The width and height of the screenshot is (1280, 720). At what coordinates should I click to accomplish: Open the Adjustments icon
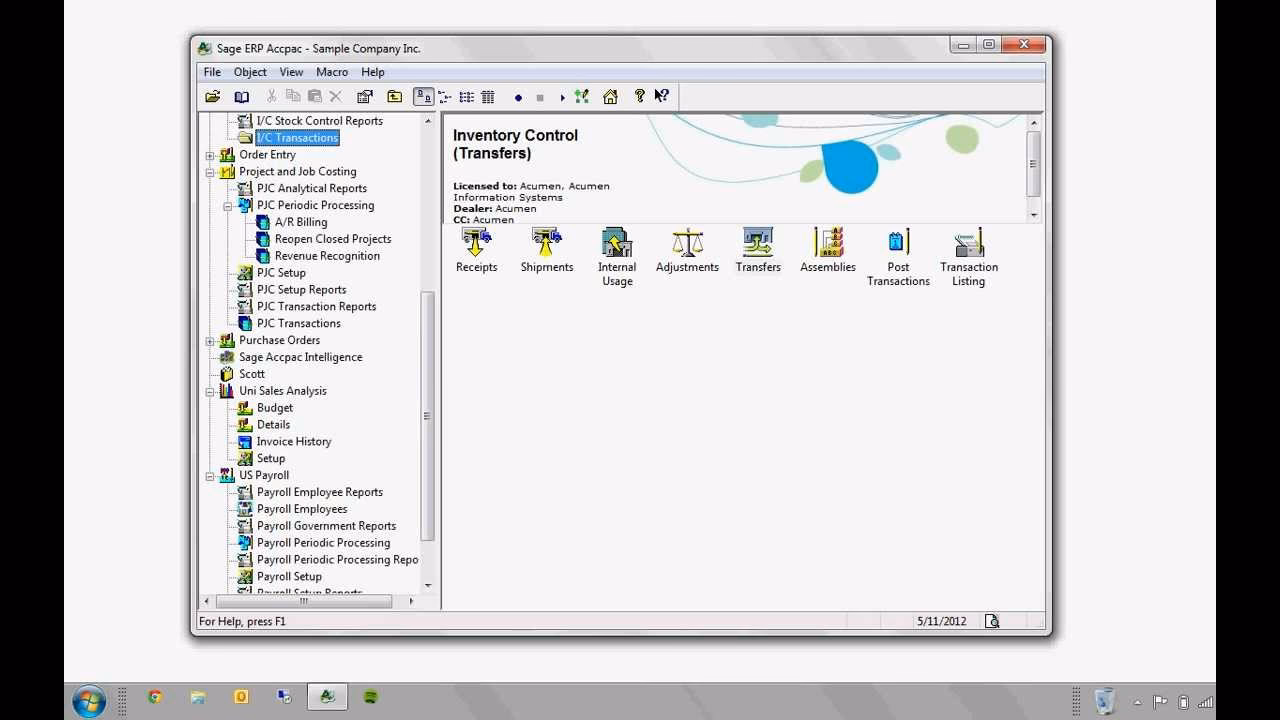pyautogui.click(x=687, y=247)
